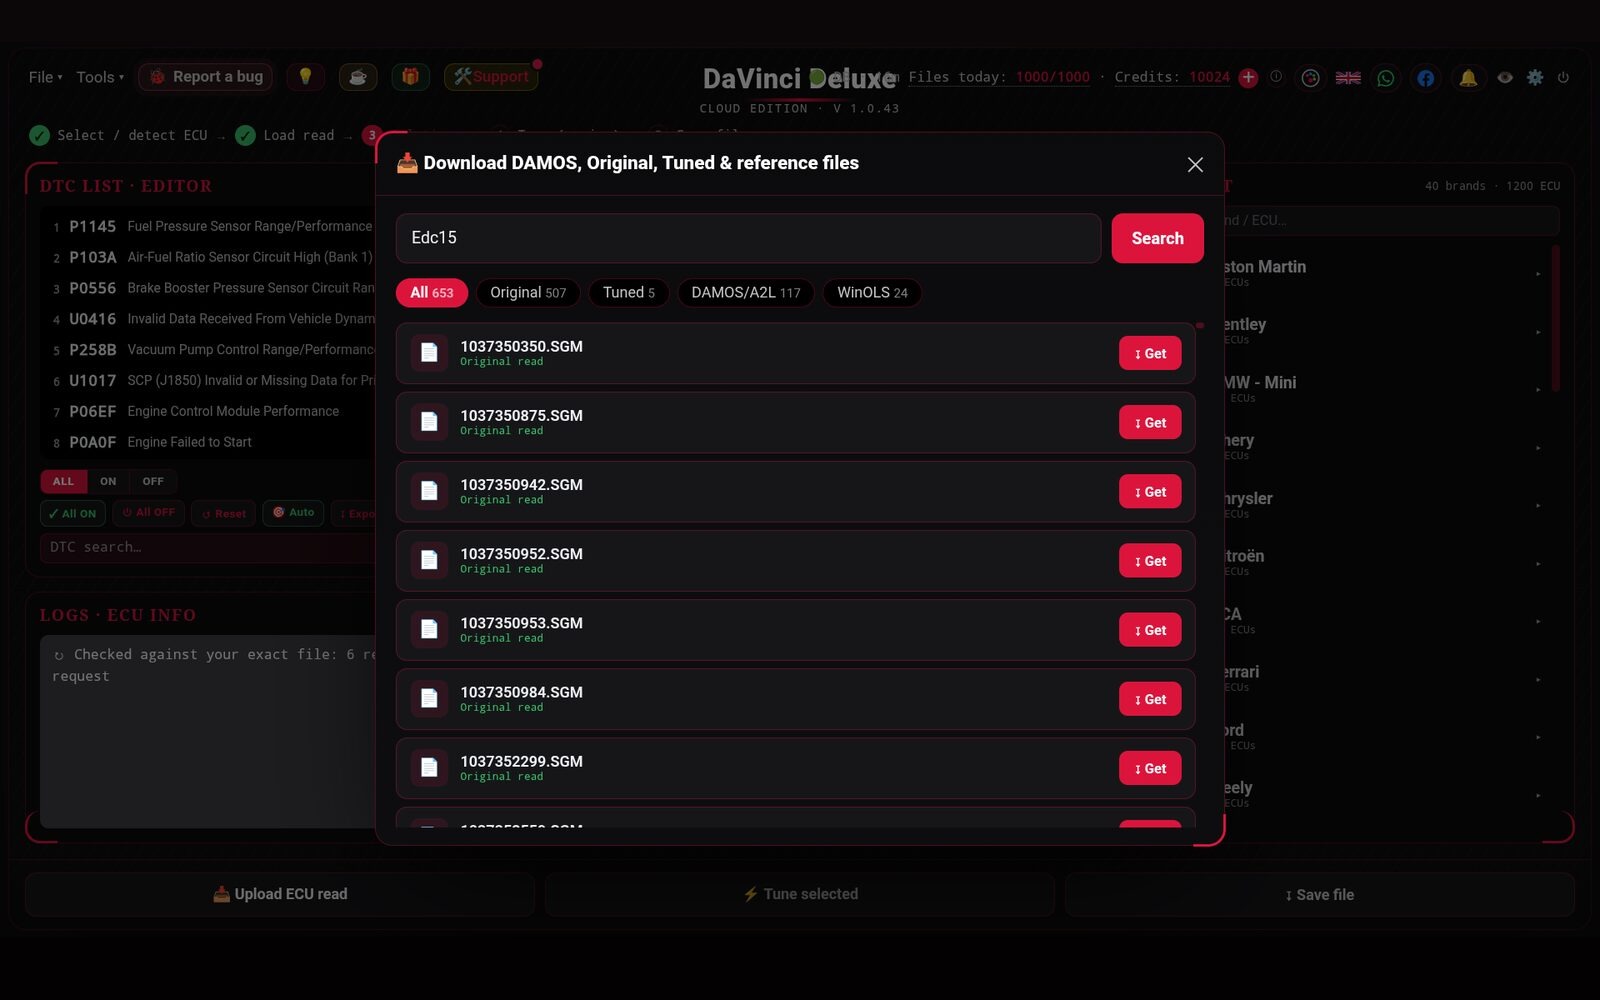
Task: Click the light bulb idea icon
Action: click(306, 77)
